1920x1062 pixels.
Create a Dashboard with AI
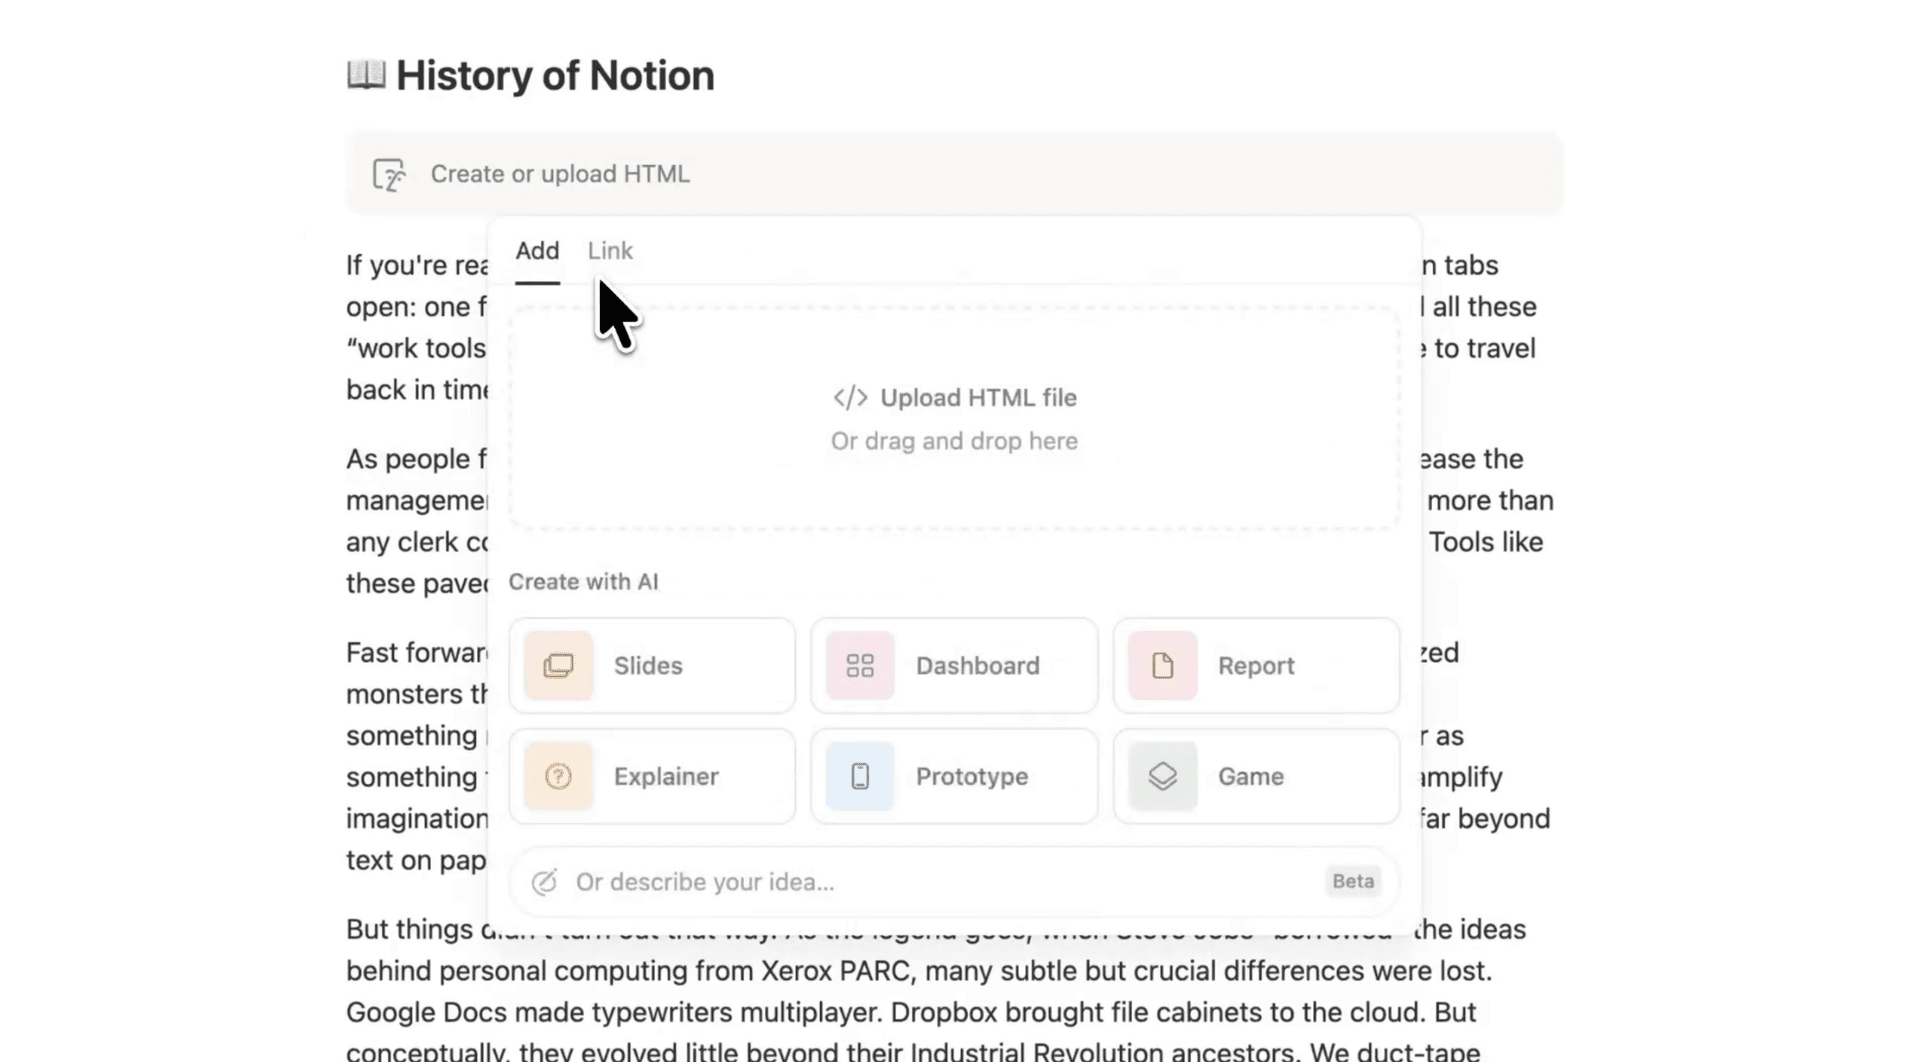coord(954,666)
